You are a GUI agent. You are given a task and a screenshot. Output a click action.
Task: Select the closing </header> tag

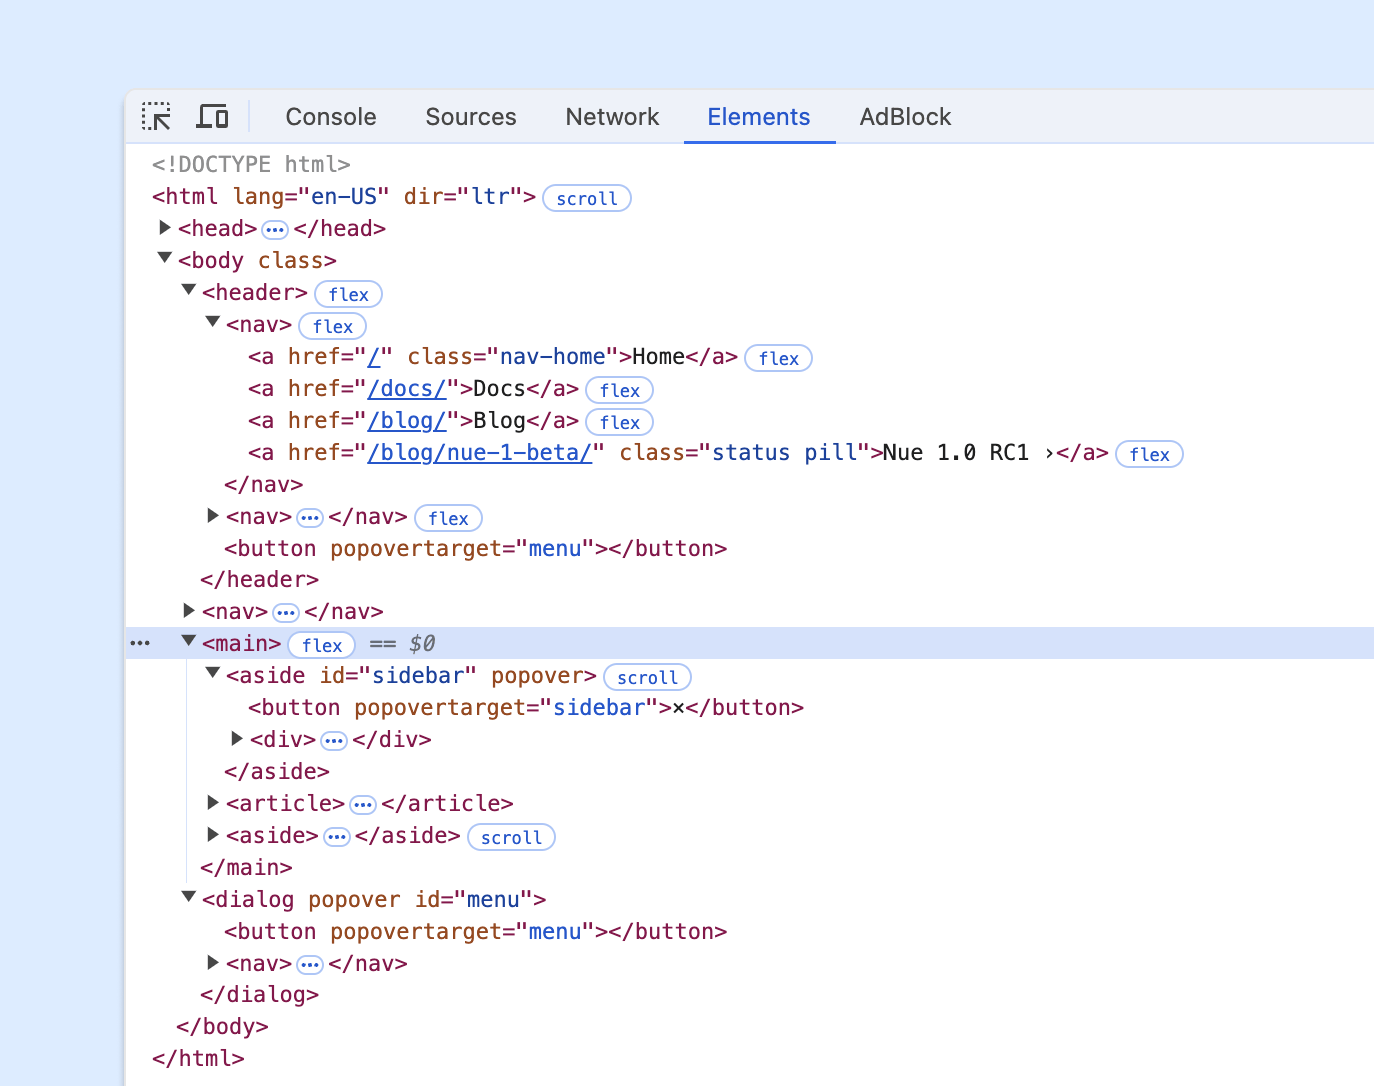tap(259, 579)
